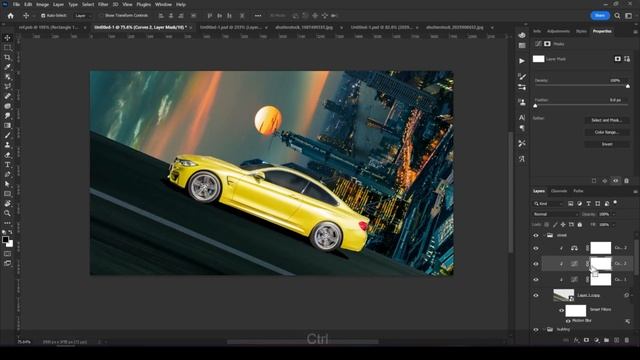Open the File menu
640x360 pixels.
[16, 4]
